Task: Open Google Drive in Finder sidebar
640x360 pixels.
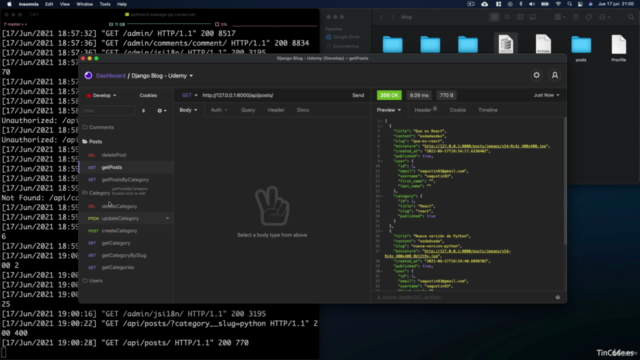Action: point(342,37)
